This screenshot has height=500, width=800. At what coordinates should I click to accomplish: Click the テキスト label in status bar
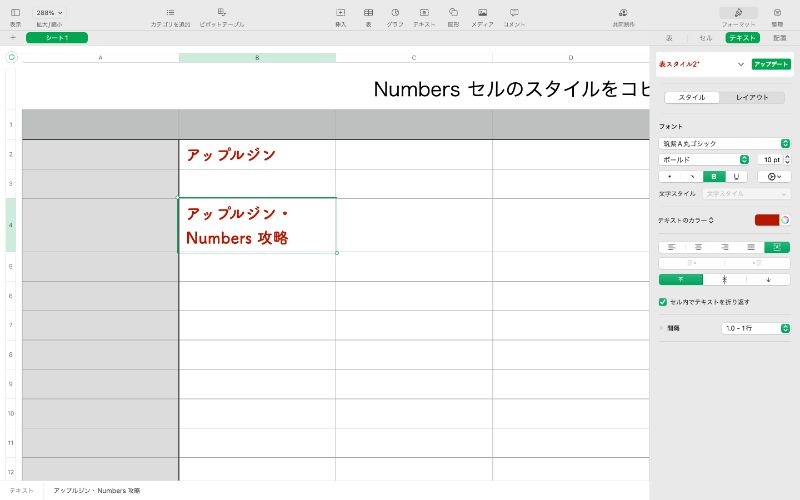pos(21,490)
